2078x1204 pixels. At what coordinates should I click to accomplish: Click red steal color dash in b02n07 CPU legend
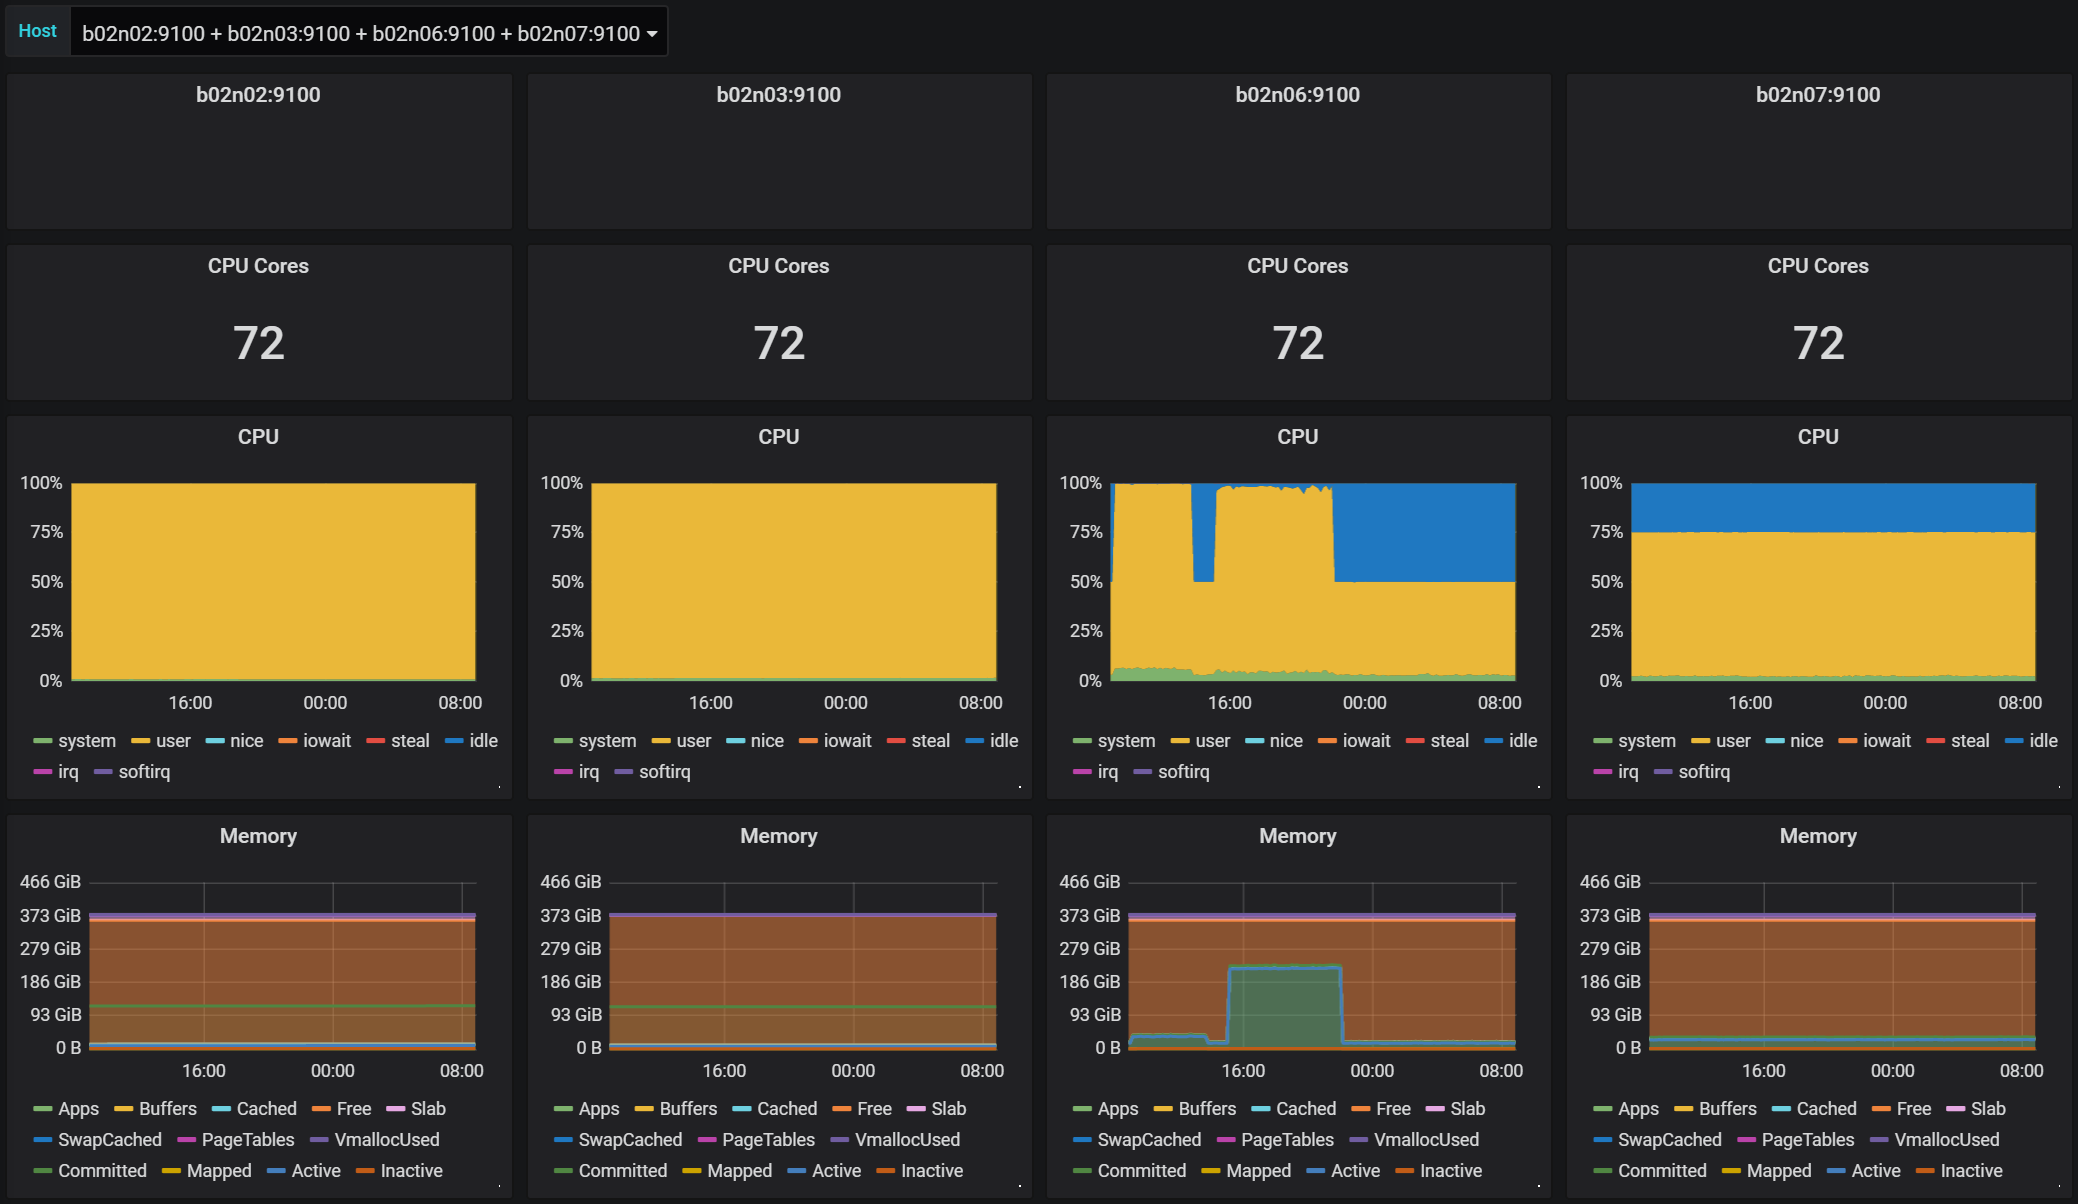click(1935, 741)
